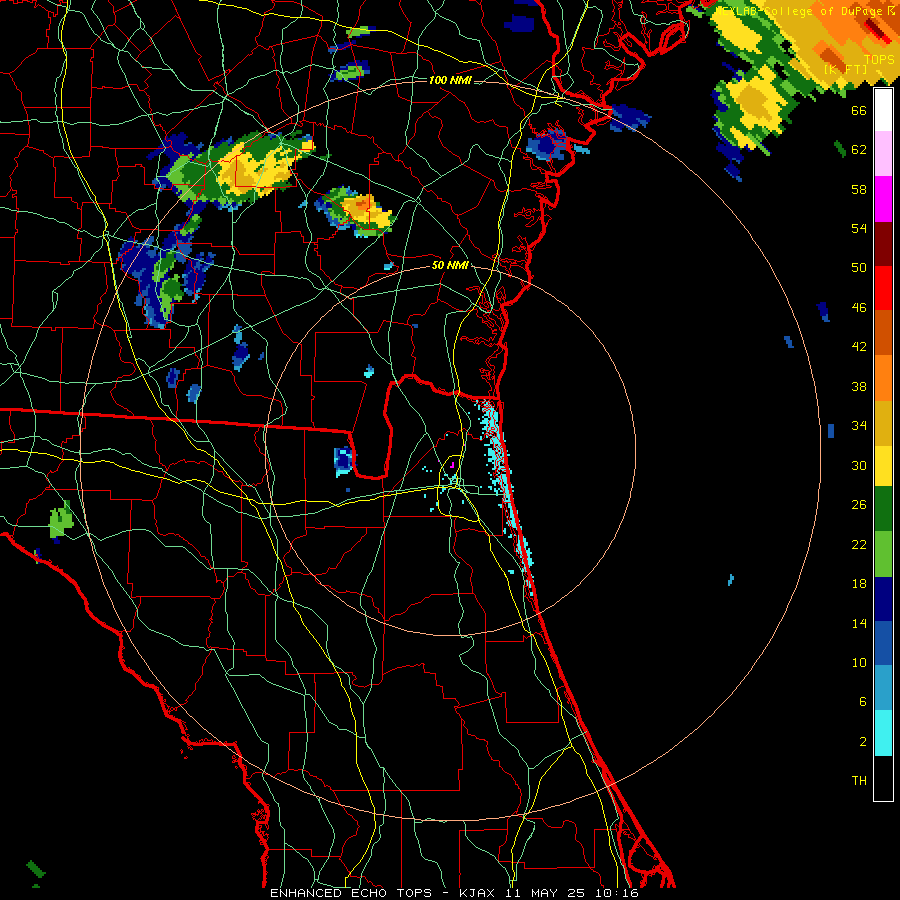The width and height of the screenshot is (900, 900).
Task: Click the gold legend swatch
Action: [883, 422]
